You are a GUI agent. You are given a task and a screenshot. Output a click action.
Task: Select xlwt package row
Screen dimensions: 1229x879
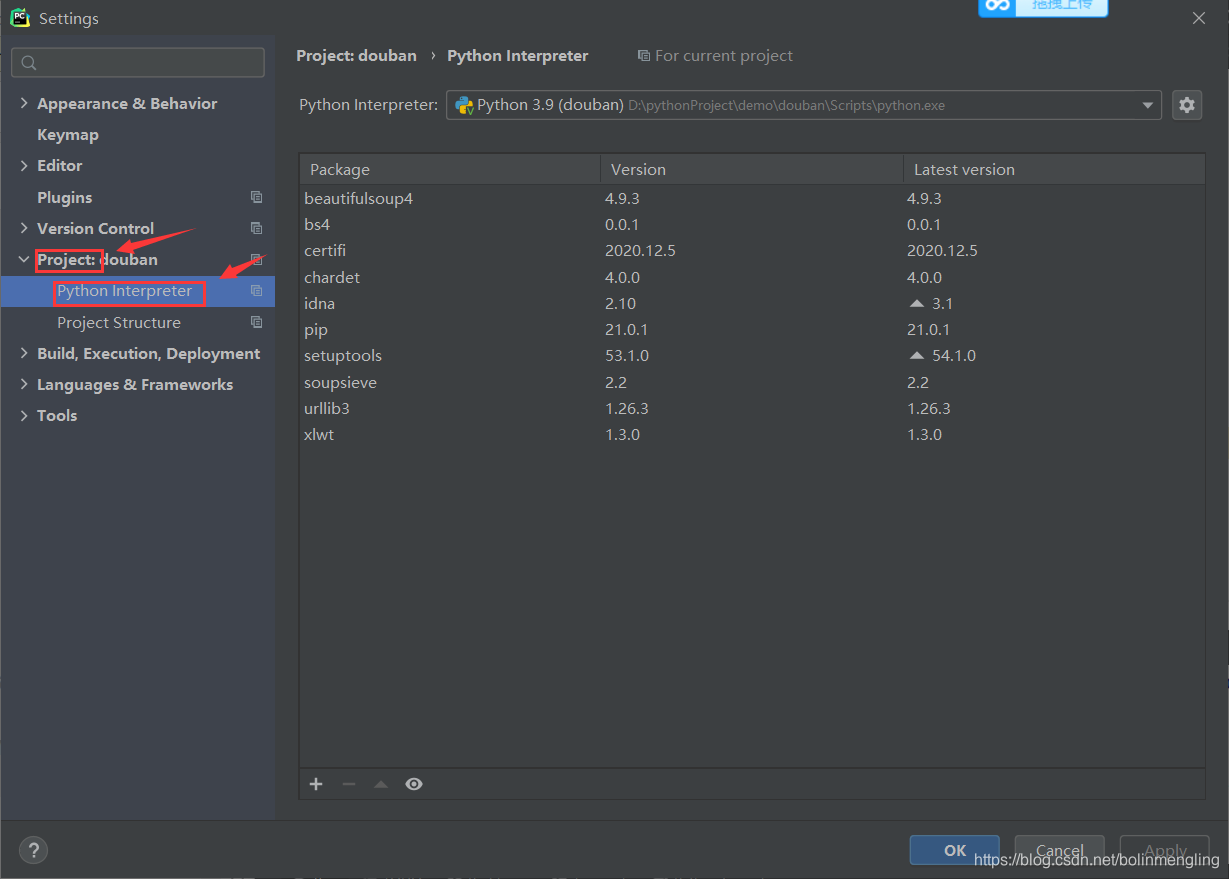click(752, 434)
